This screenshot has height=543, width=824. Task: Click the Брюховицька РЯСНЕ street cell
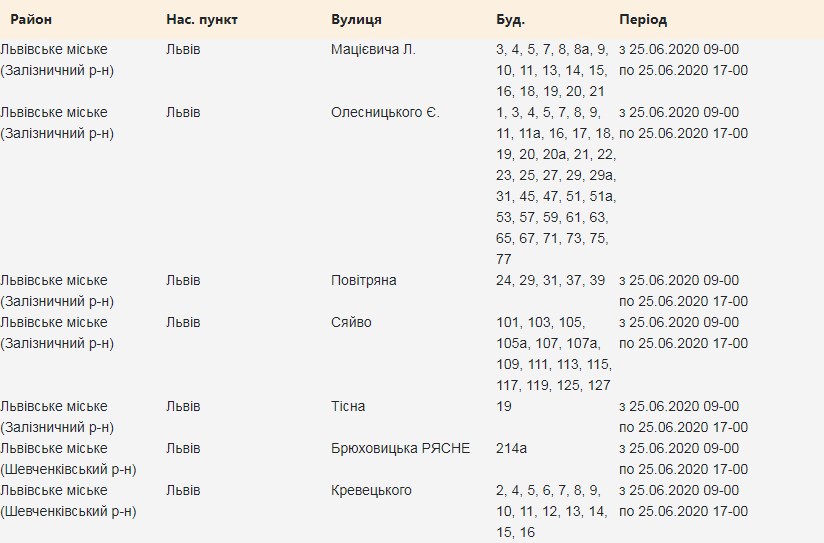point(400,448)
